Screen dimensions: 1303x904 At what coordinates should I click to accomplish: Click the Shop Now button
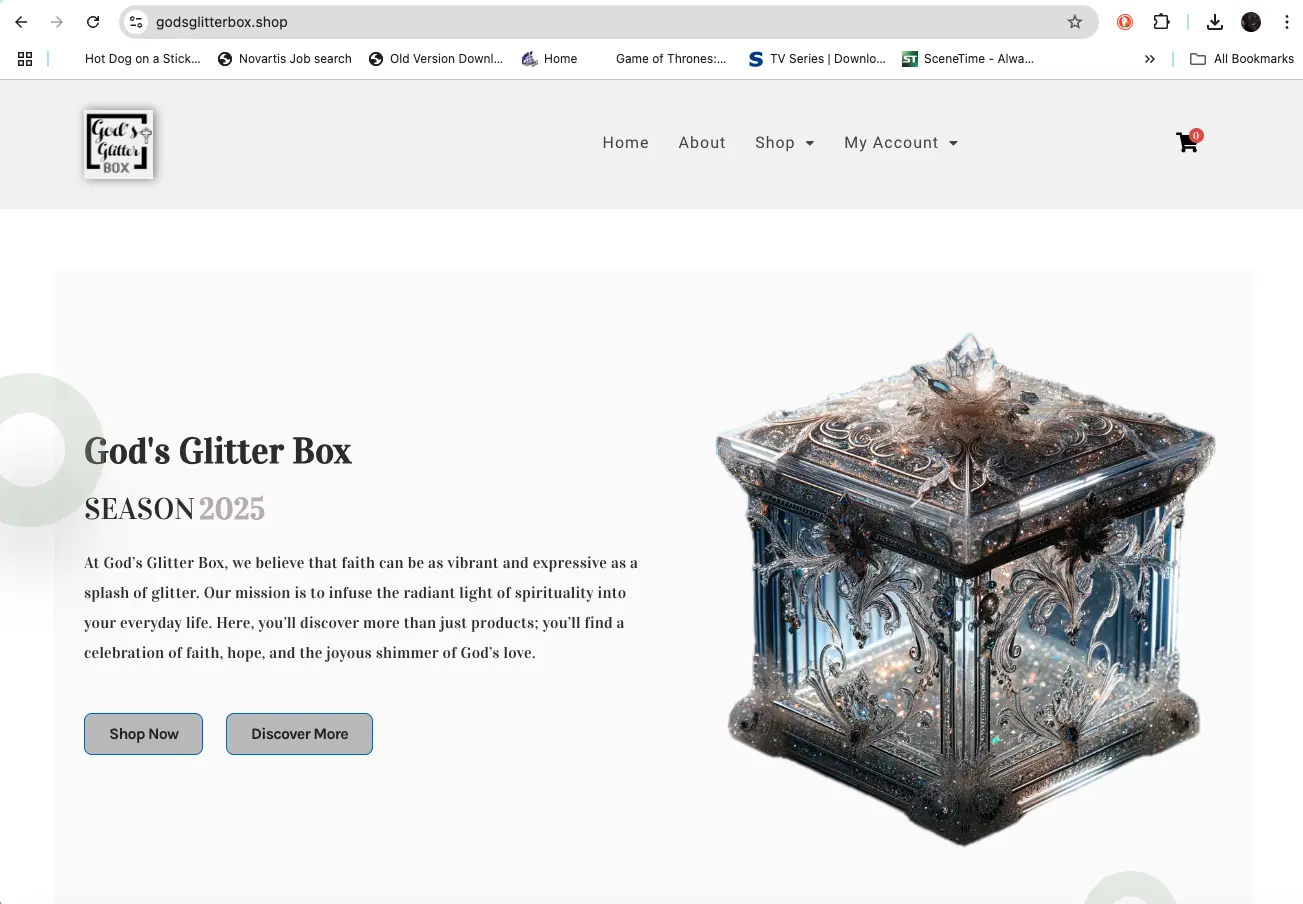pyautogui.click(x=144, y=734)
